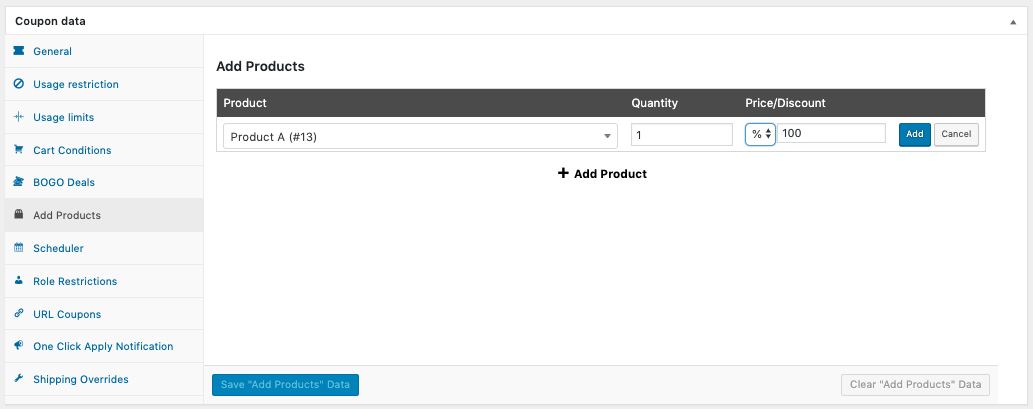The width and height of the screenshot is (1033, 409).
Task: Click the plus Add Product link
Action: [602, 174]
